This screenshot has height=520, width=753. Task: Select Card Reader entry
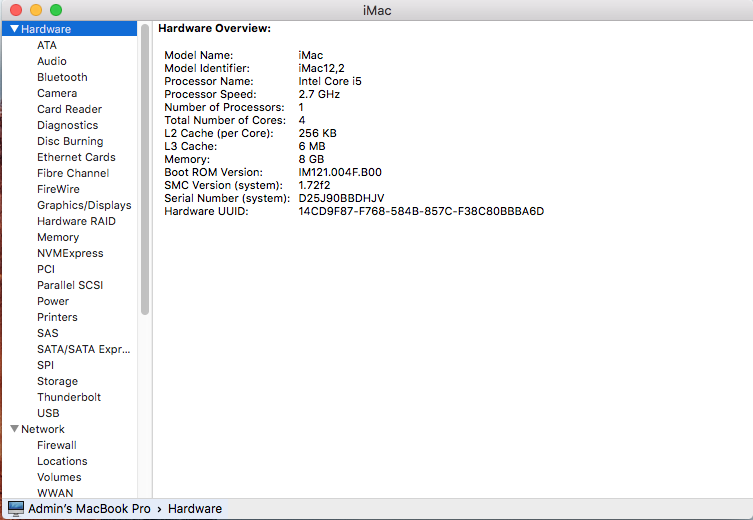tap(70, 109)
